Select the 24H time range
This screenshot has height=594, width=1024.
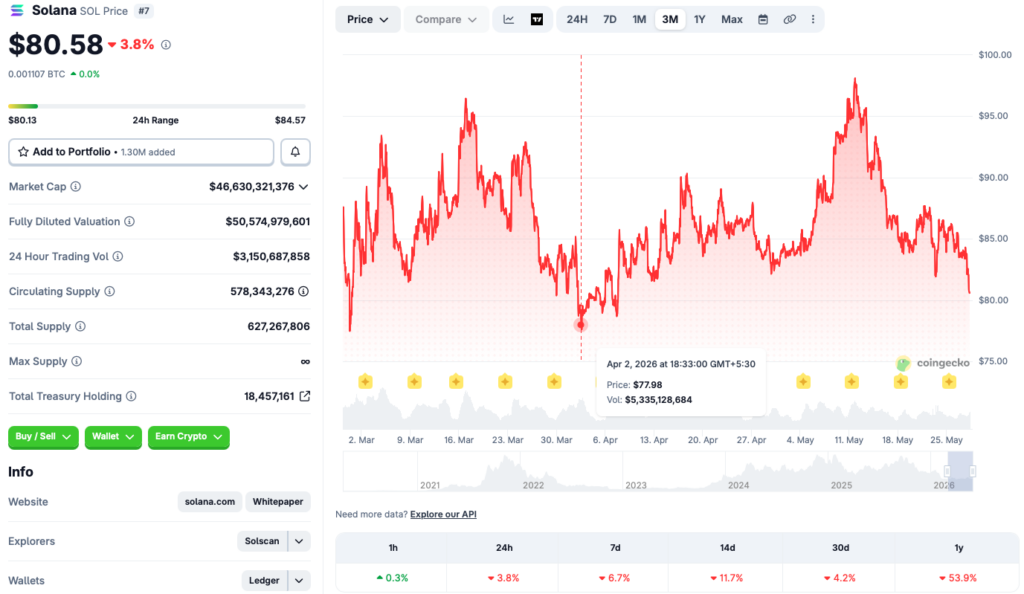click(577, 20)
